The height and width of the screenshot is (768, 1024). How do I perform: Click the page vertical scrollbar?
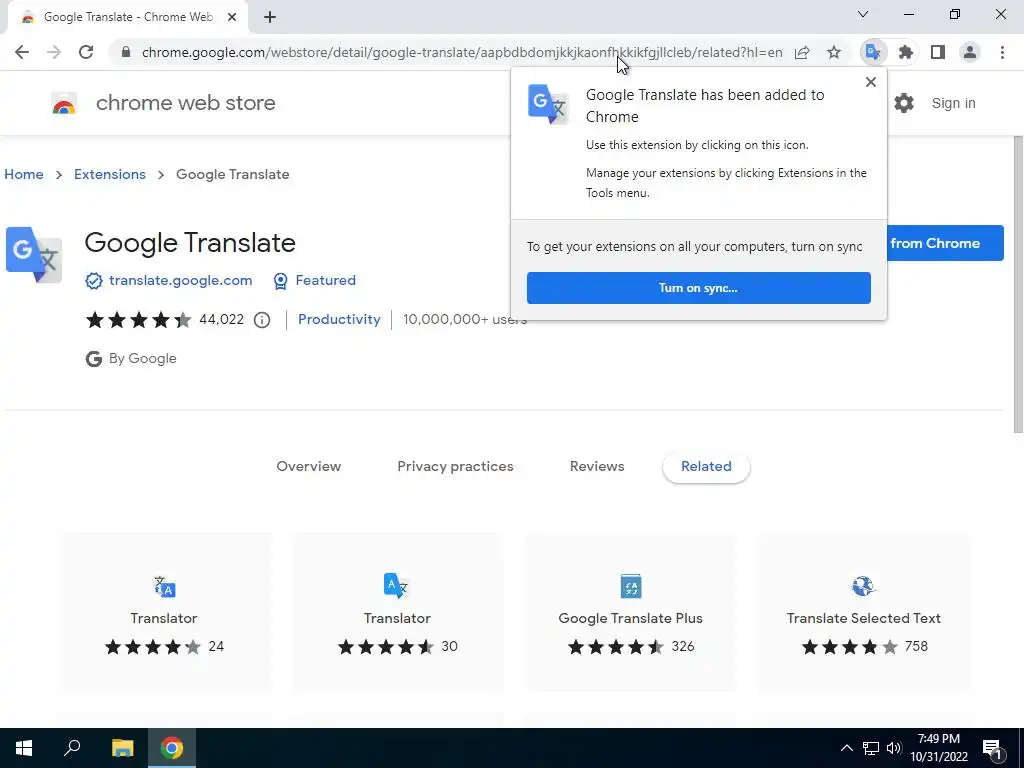click(1018, 285)
